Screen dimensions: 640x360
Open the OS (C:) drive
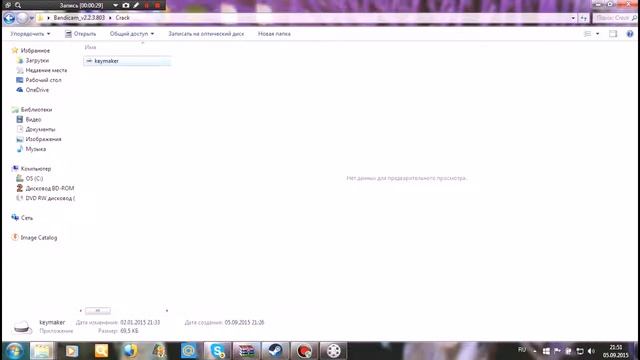(x=34, y=178)
